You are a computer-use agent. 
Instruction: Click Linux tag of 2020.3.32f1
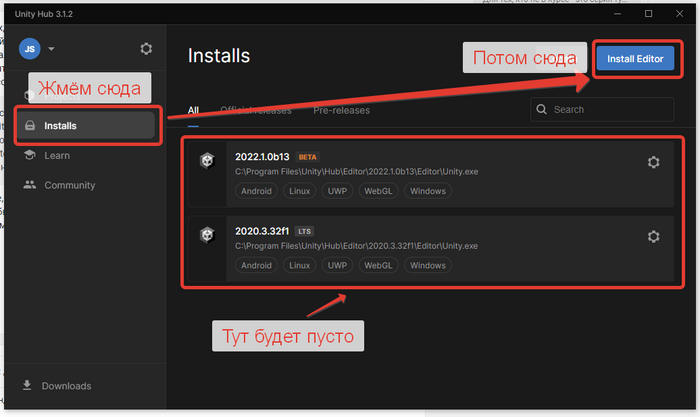point(300,265)
